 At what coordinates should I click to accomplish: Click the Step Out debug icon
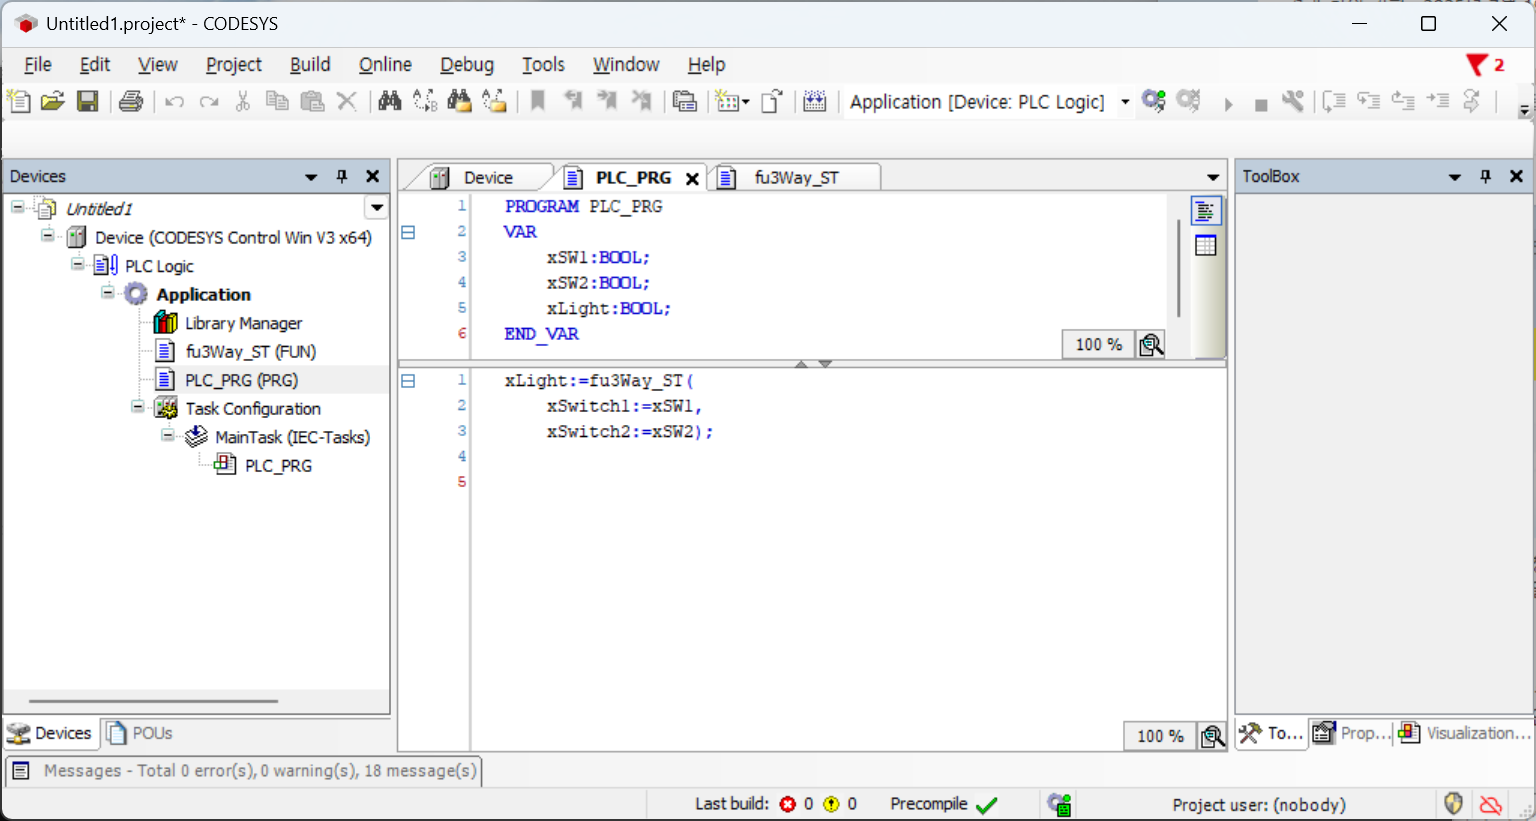click(1403, 101)
